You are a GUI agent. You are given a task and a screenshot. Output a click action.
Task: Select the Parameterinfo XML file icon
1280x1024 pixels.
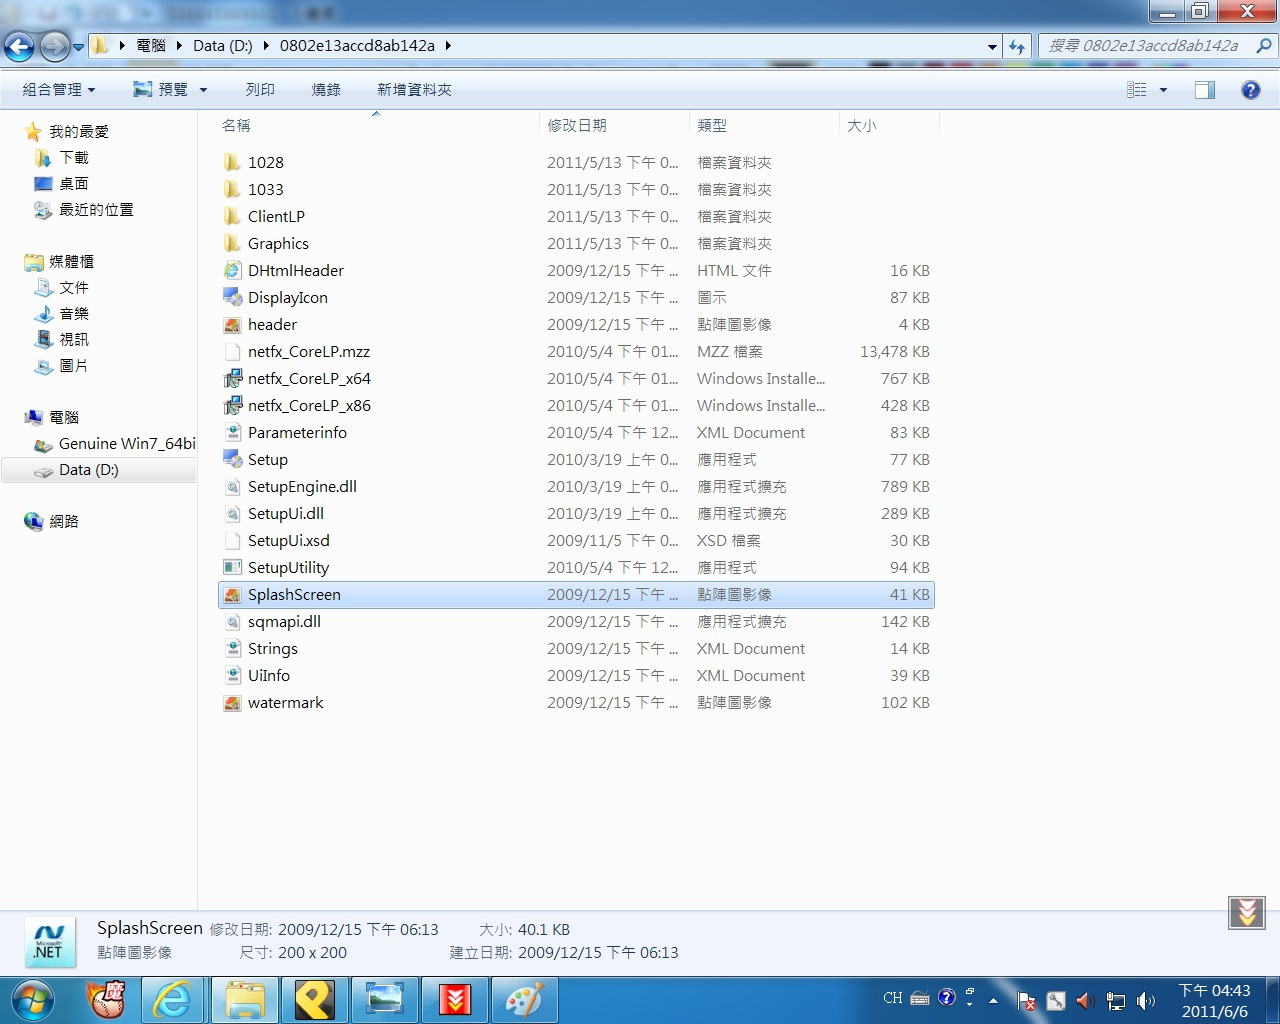(x=232, y=432)
